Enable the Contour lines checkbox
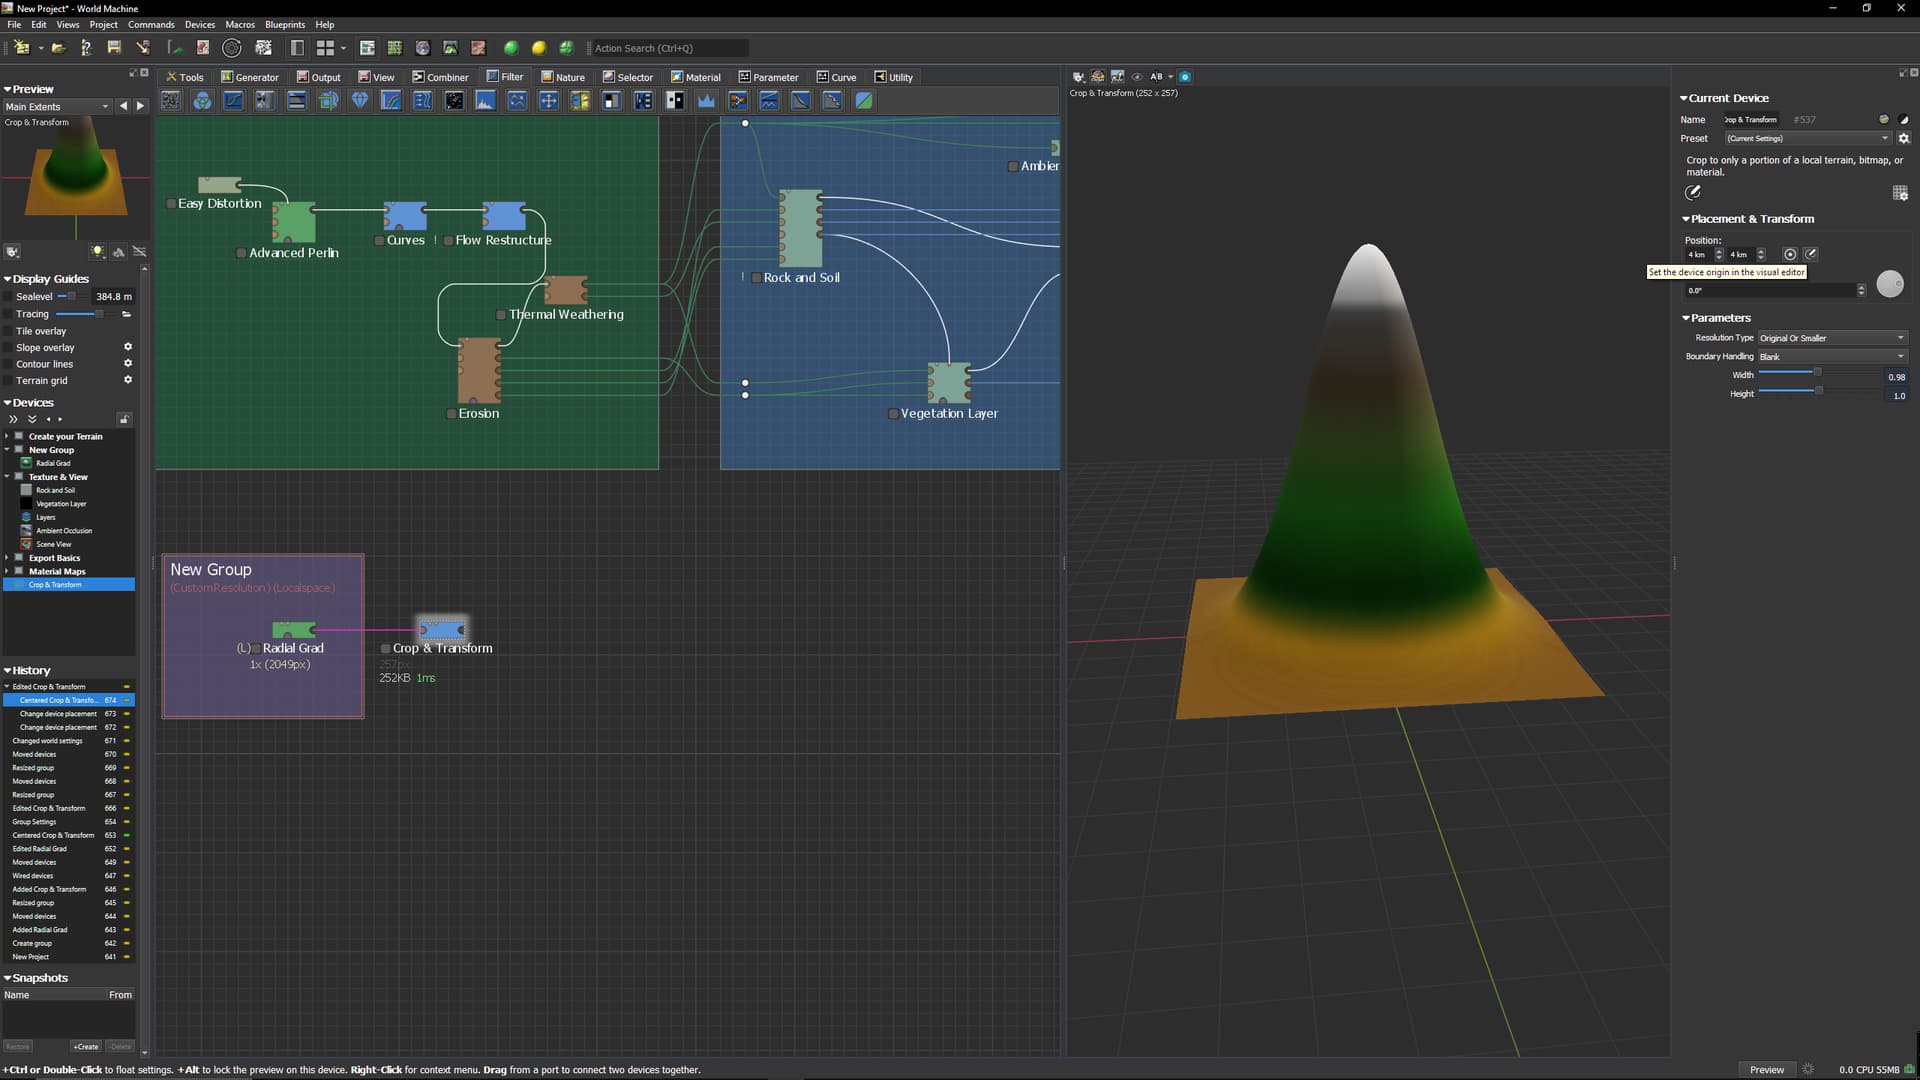 tap(9, 364)
